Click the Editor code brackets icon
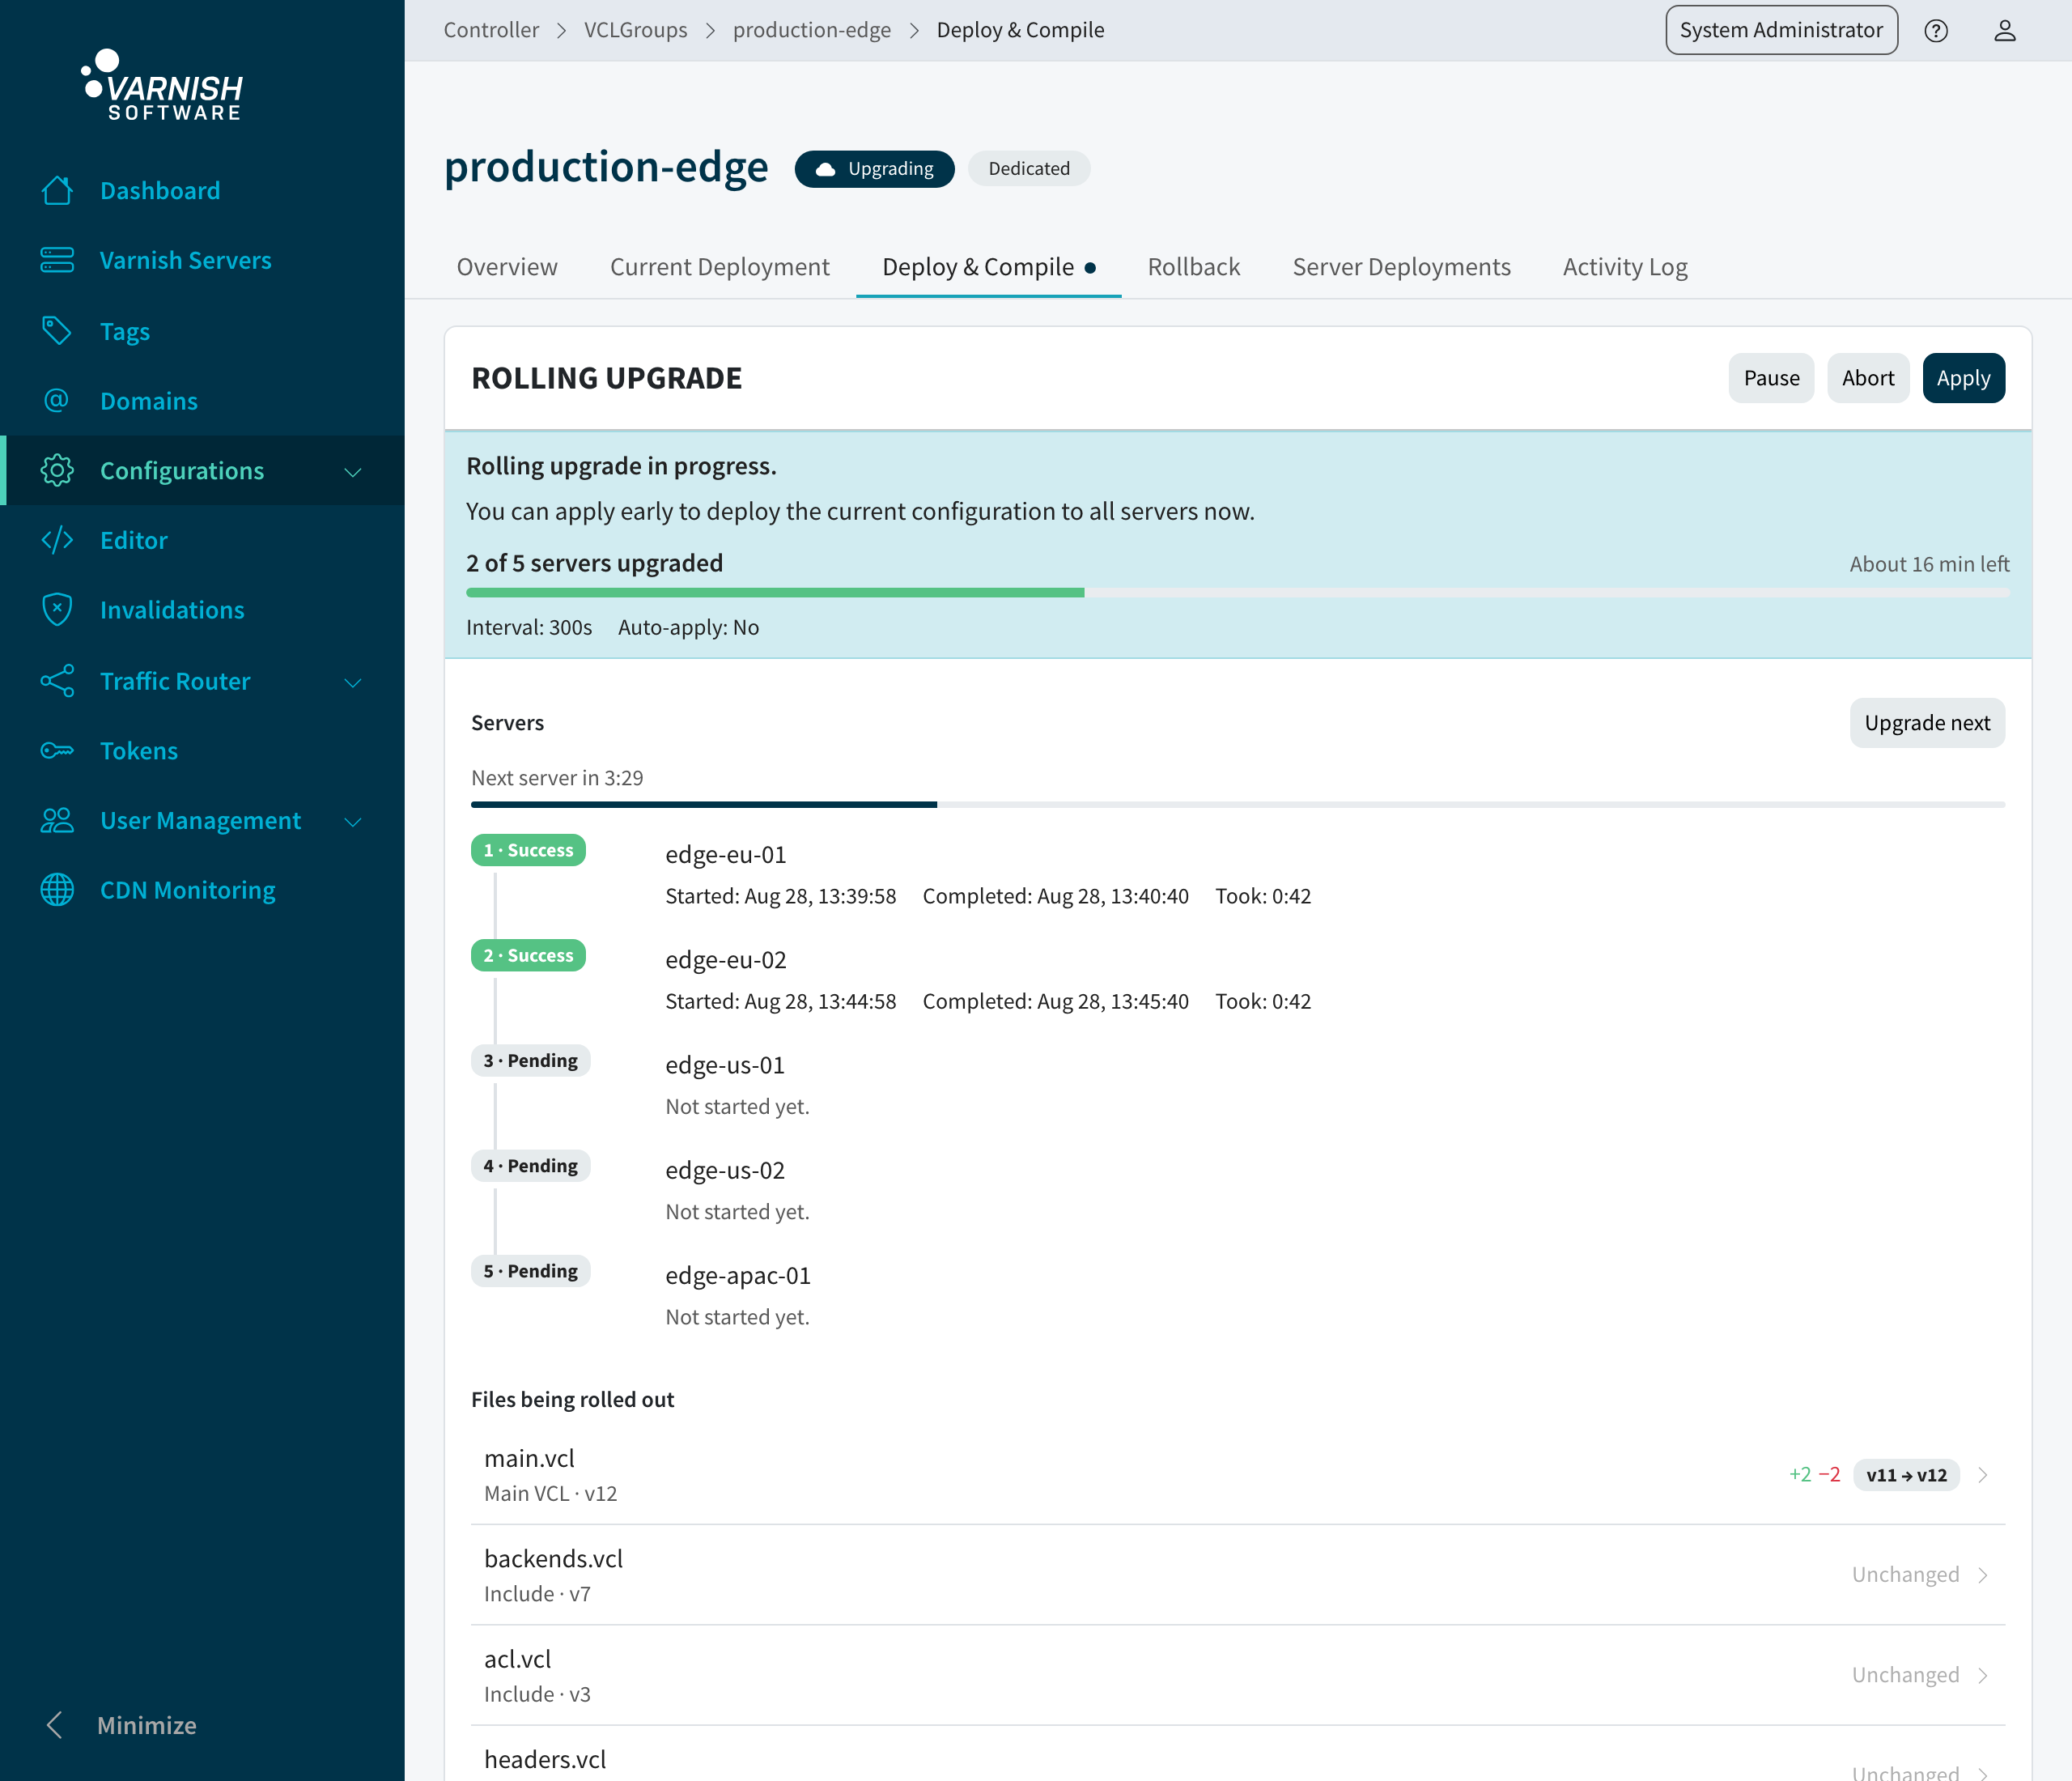Viewport: 2072px width, 1781px height. click(x=57, y=540)
